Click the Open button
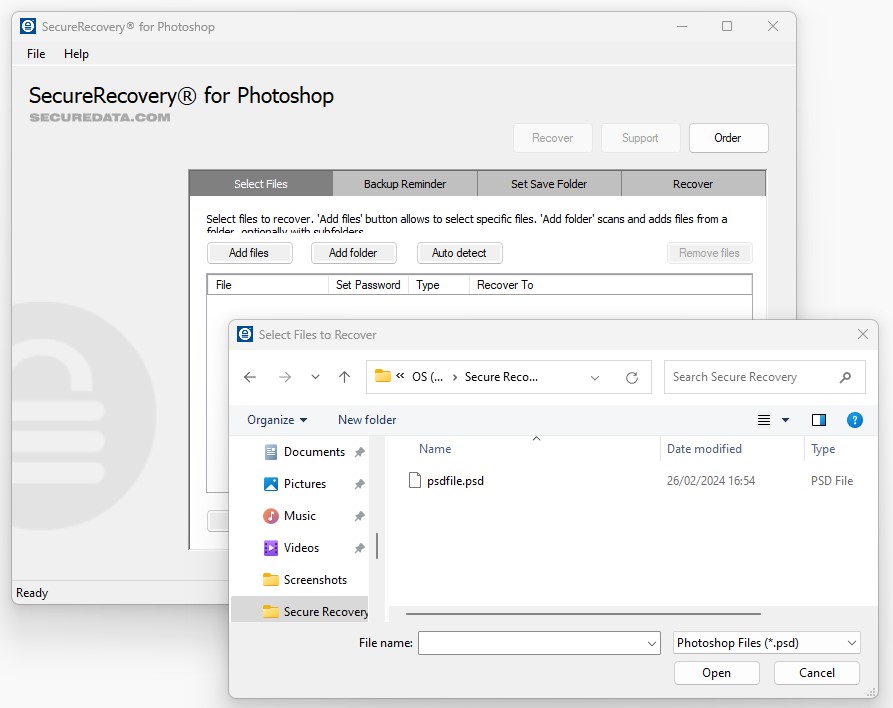The height and width of the screenshot is (708, 893). 716,673
